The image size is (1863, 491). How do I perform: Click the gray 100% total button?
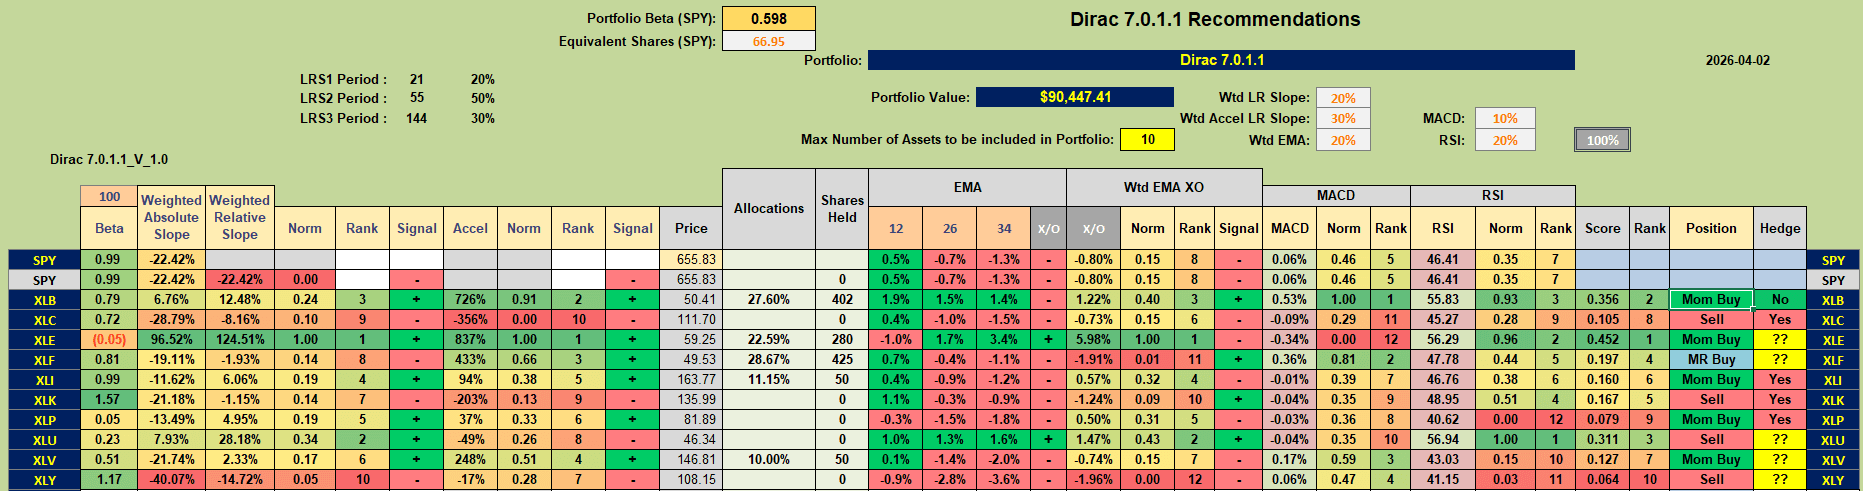coord(1602,140)
